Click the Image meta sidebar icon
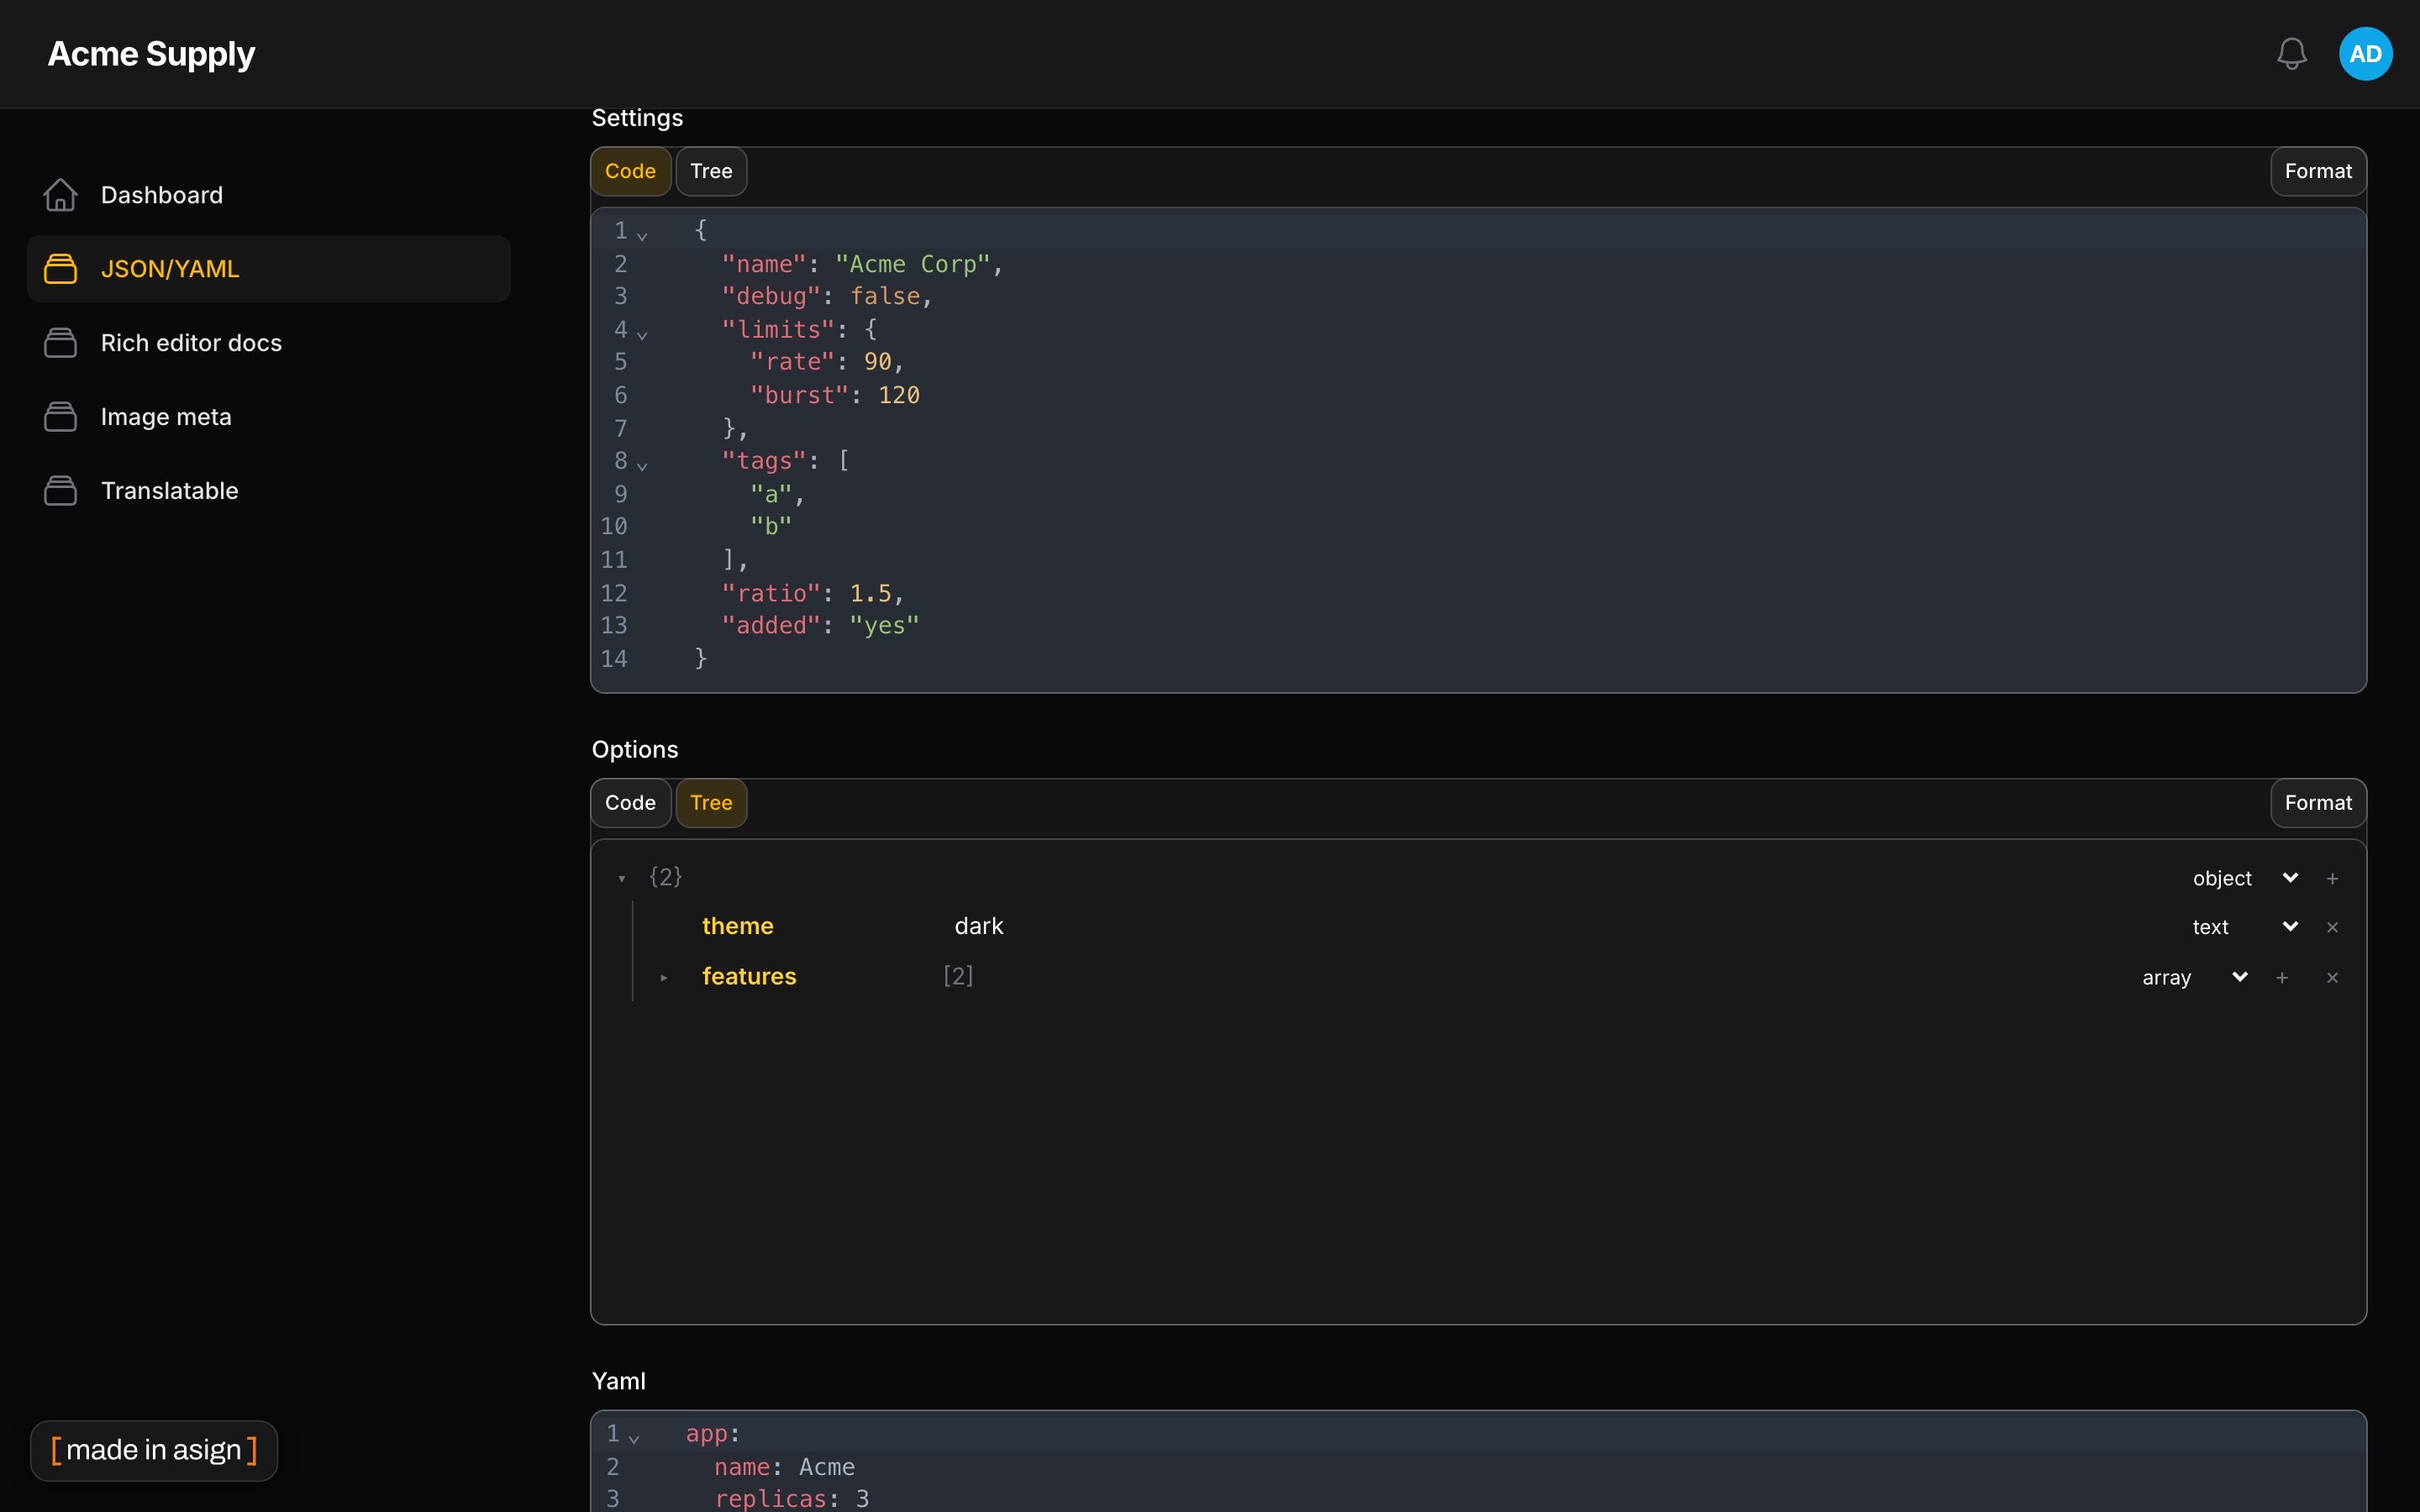Viewport: 2420px width, 1512px height. pyautogui.click(x=60, y=417)
